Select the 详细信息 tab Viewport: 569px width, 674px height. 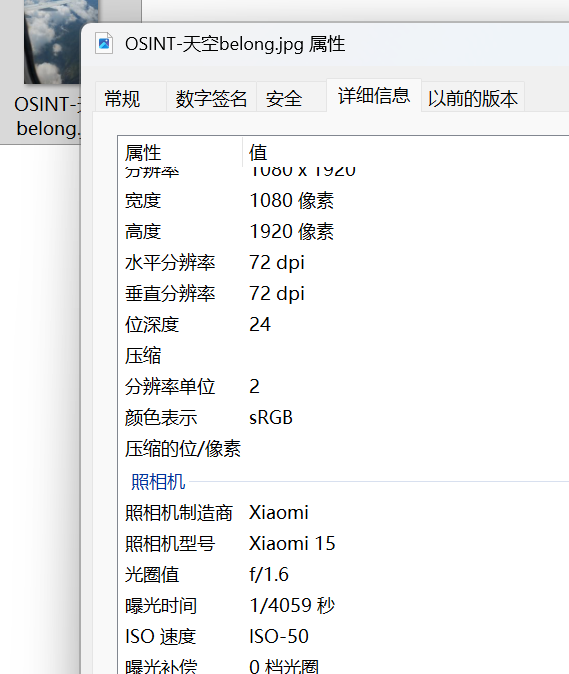point(374,95)
